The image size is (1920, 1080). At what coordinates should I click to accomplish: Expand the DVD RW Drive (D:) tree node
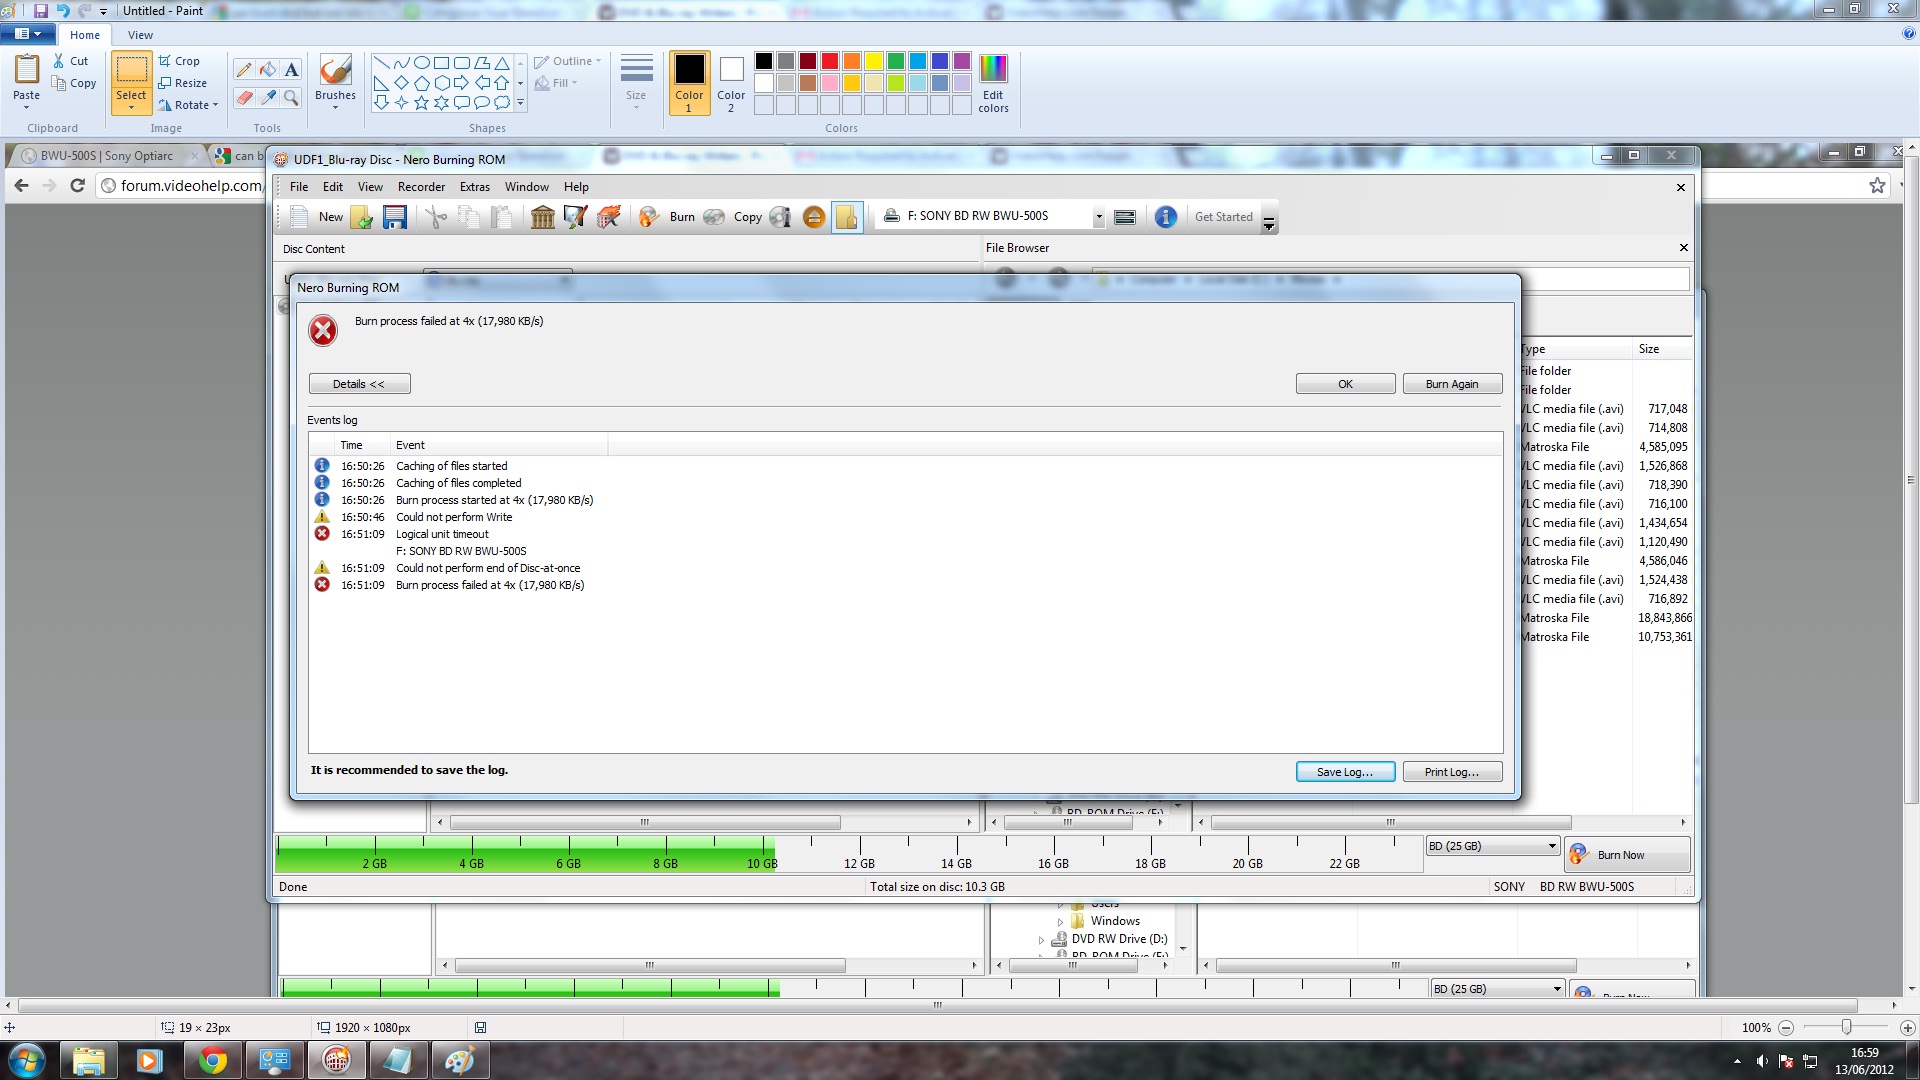(1042, 940)
